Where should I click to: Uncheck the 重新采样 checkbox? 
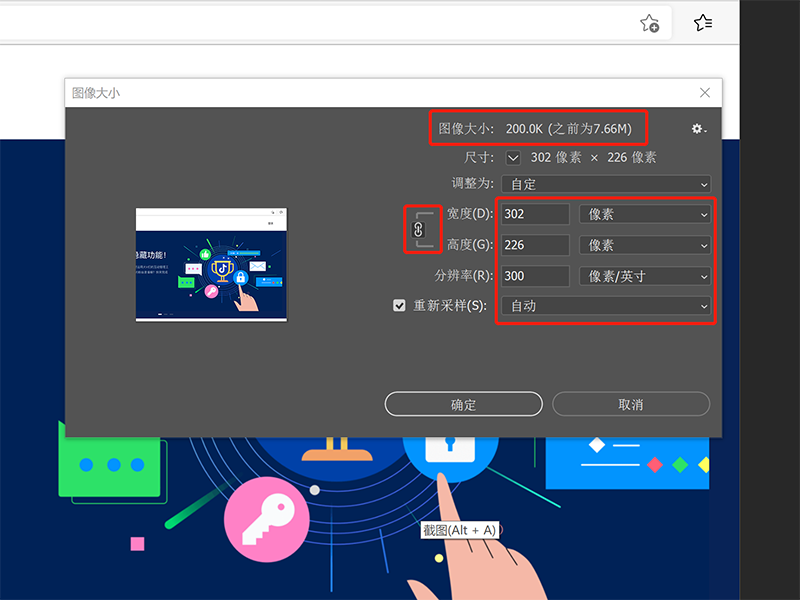(400, 306)
